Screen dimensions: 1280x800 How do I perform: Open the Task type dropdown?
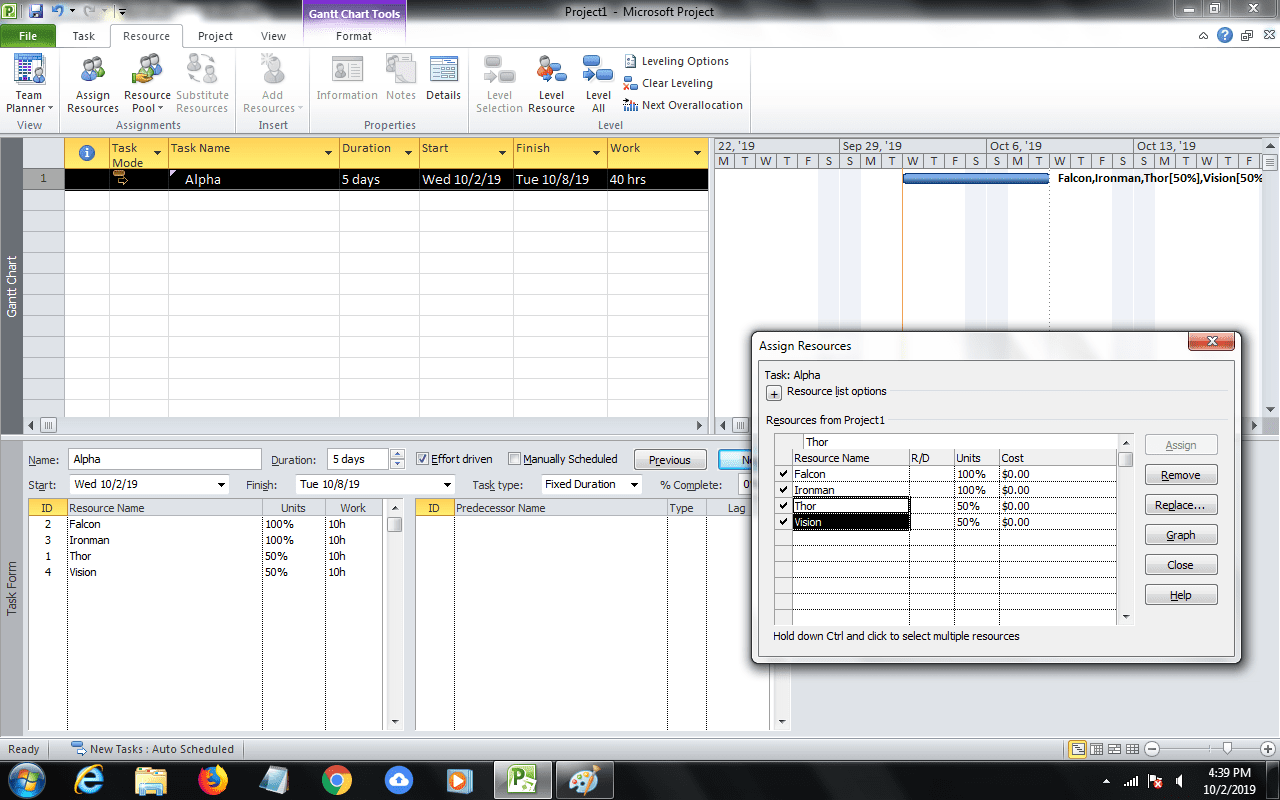pyautogui.click(x=634, y=484)
